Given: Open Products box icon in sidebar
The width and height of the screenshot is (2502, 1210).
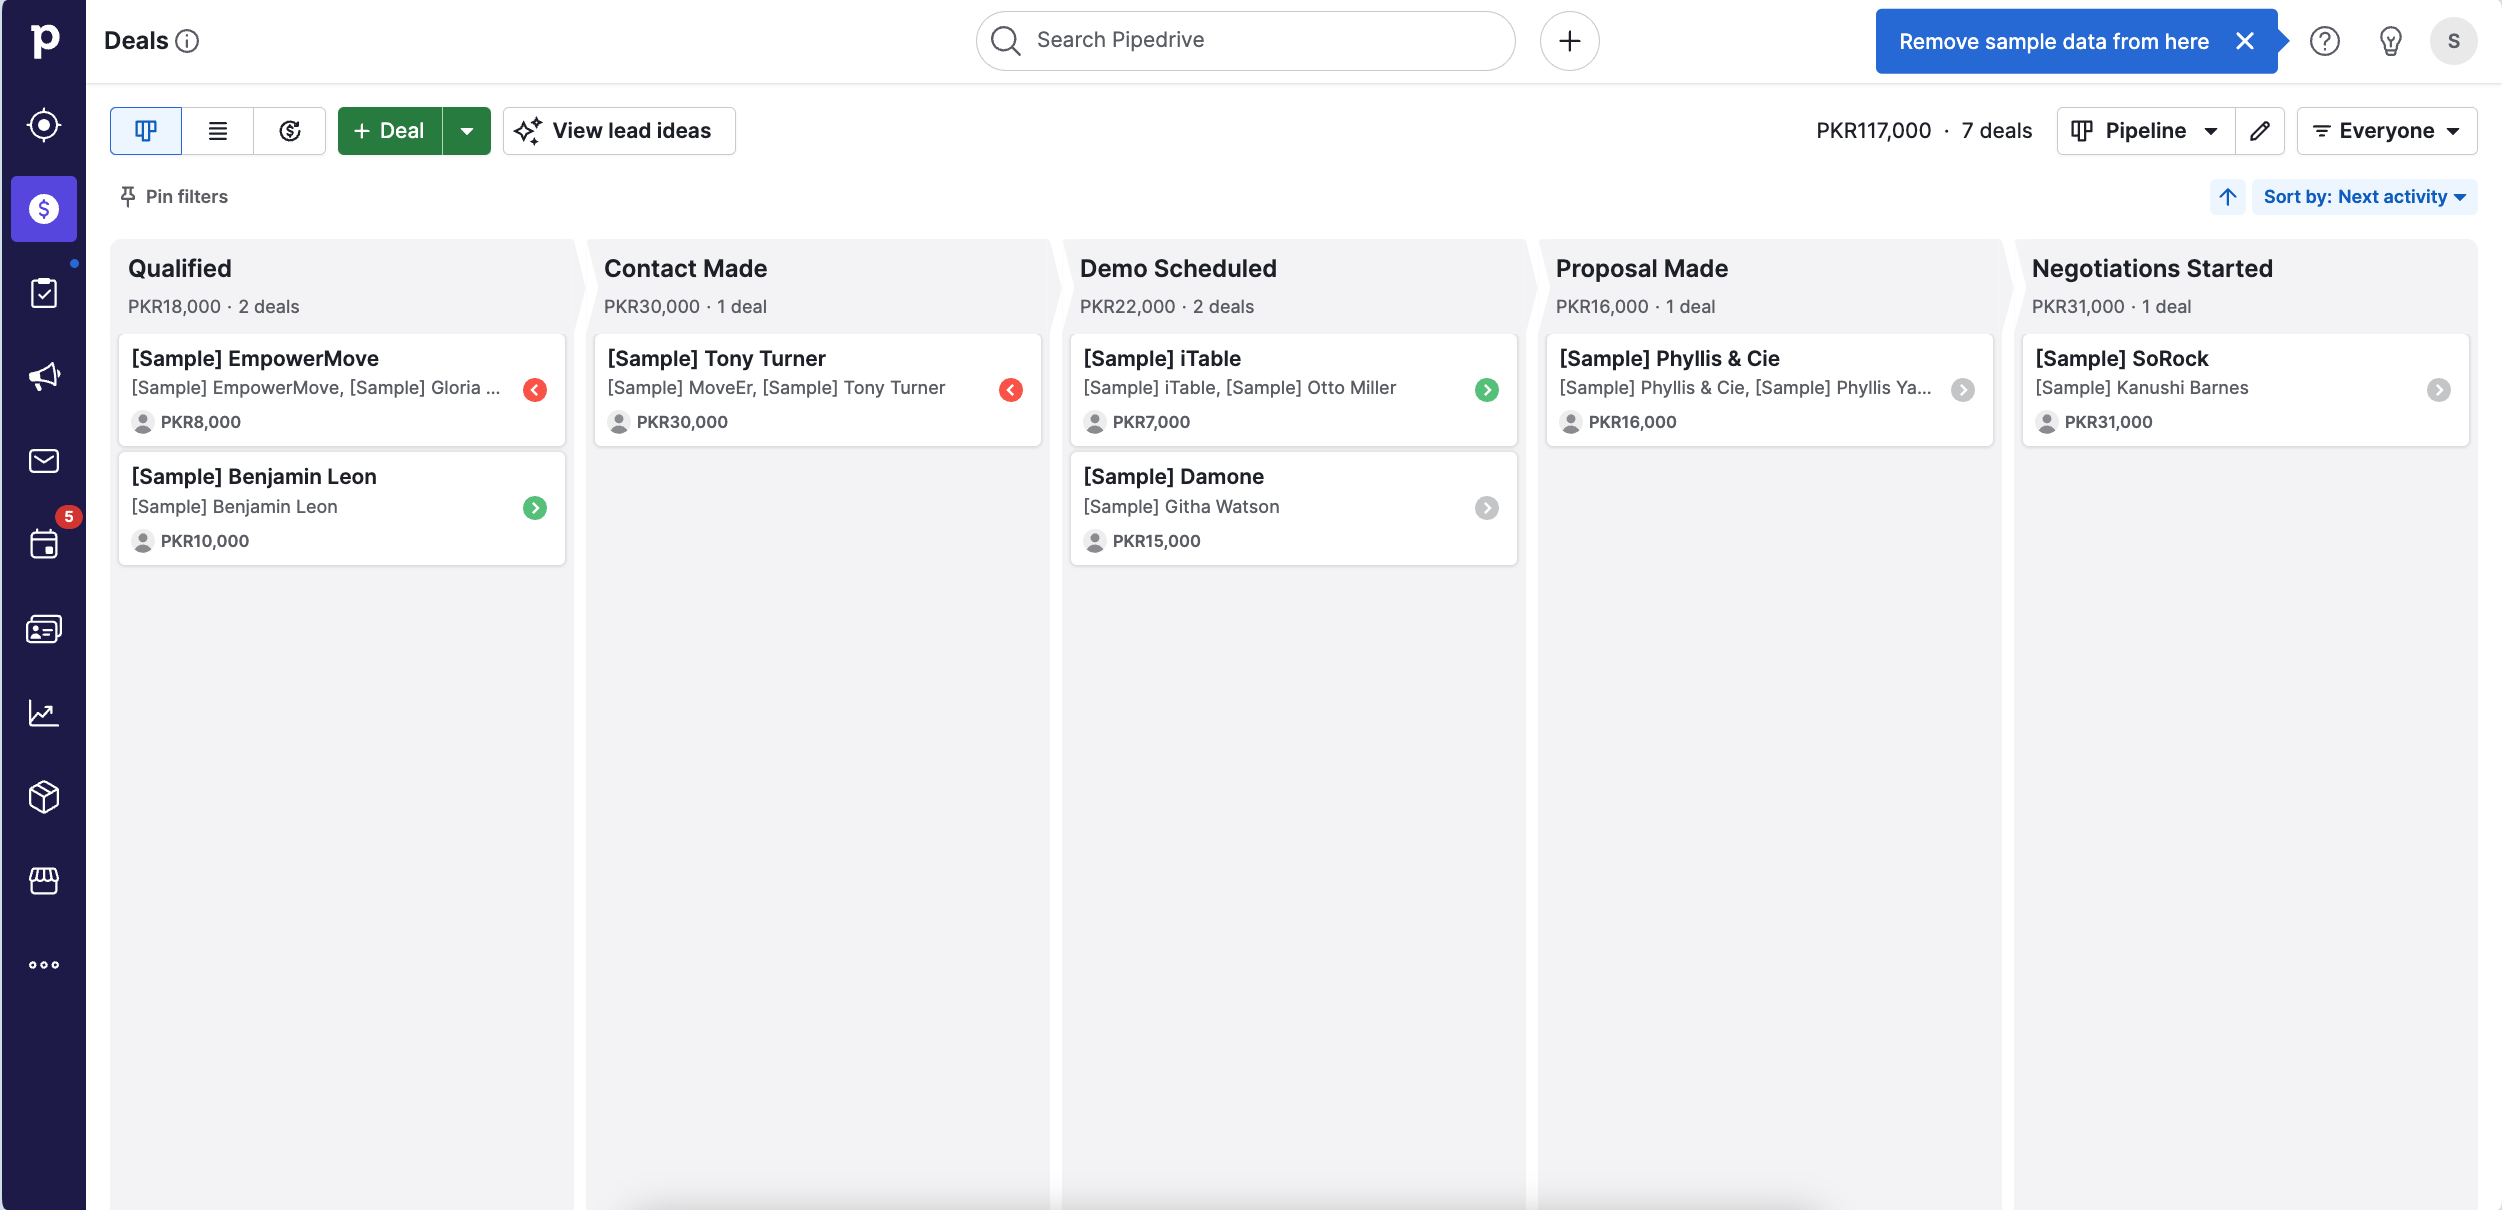Looking at the screenshot, I should pos(44,797).
